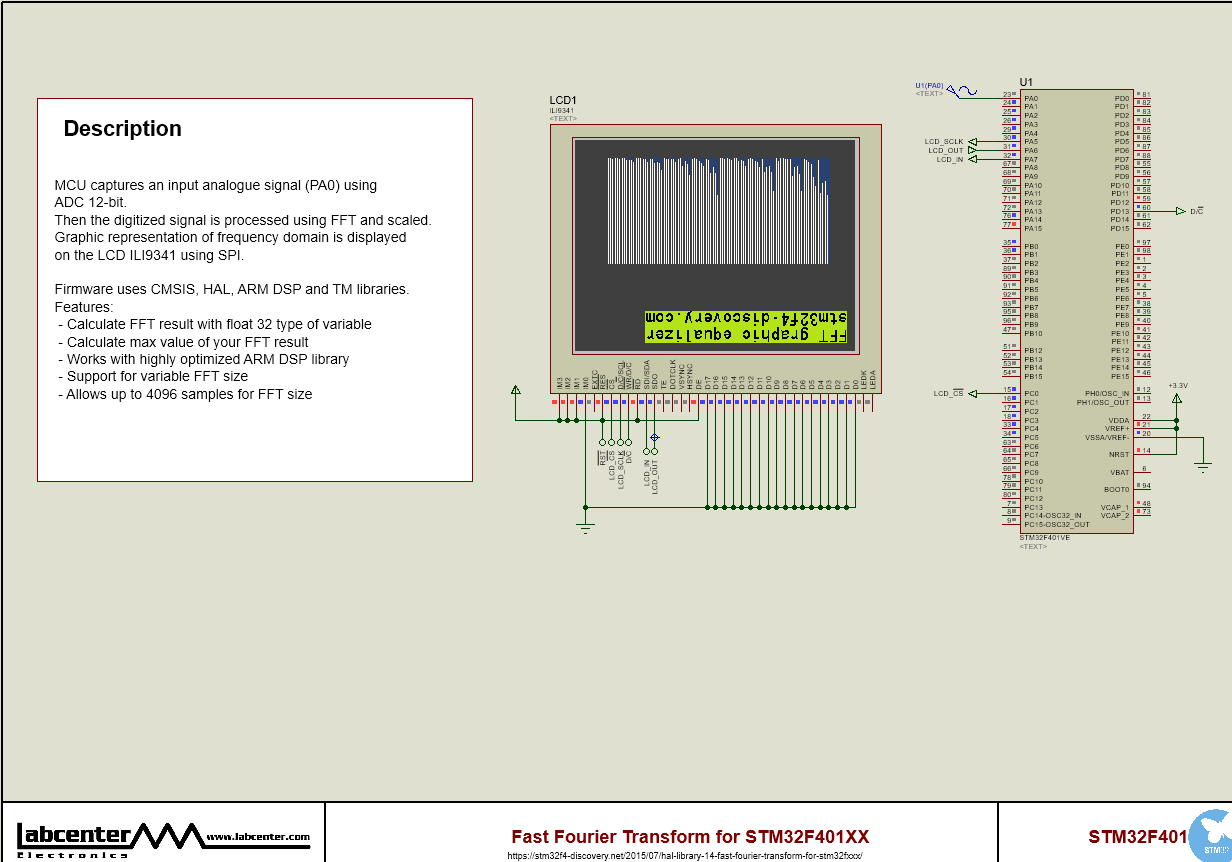Select the LCD_IN terminal arrow on PA7
The height and width of the screenshot is (862, 1232).
pyautogui.click(x=972, y=159)
